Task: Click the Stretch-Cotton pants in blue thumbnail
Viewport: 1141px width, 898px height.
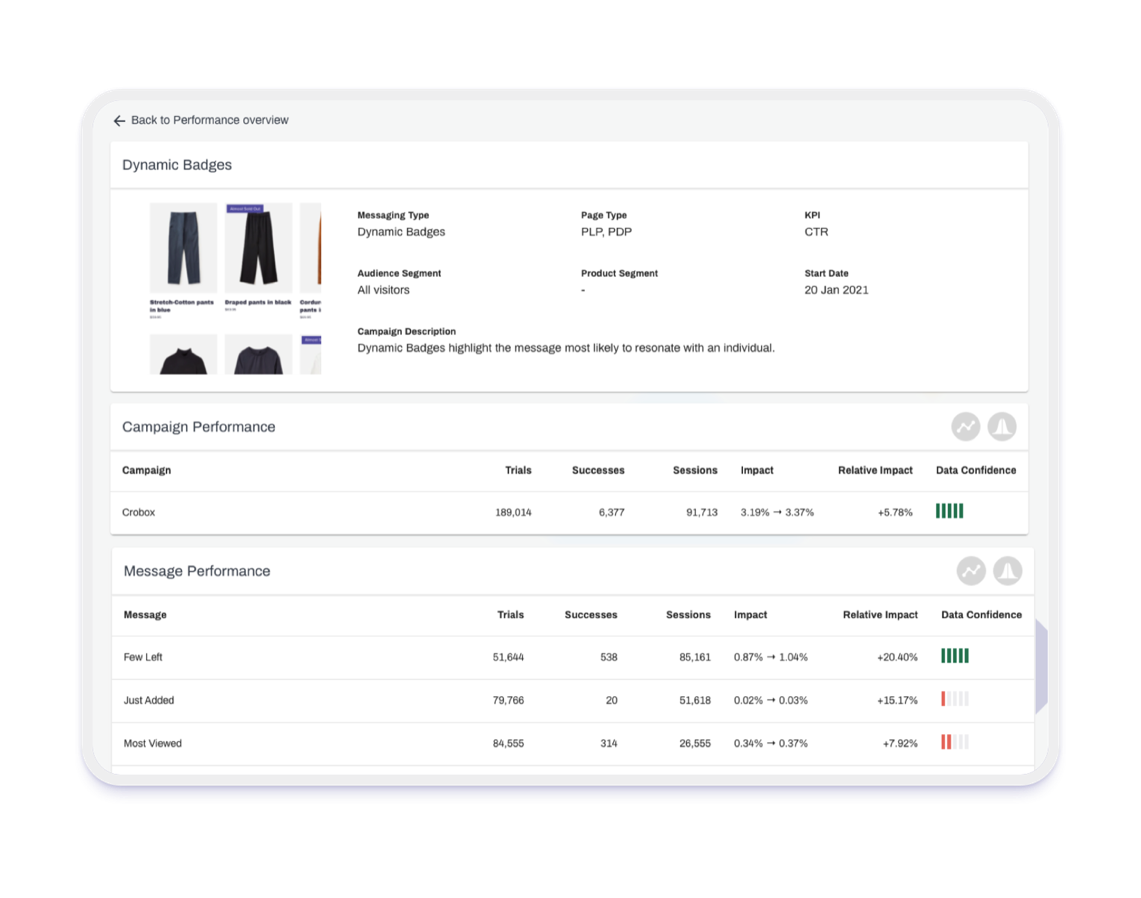Action: click(x=183, y=247)
